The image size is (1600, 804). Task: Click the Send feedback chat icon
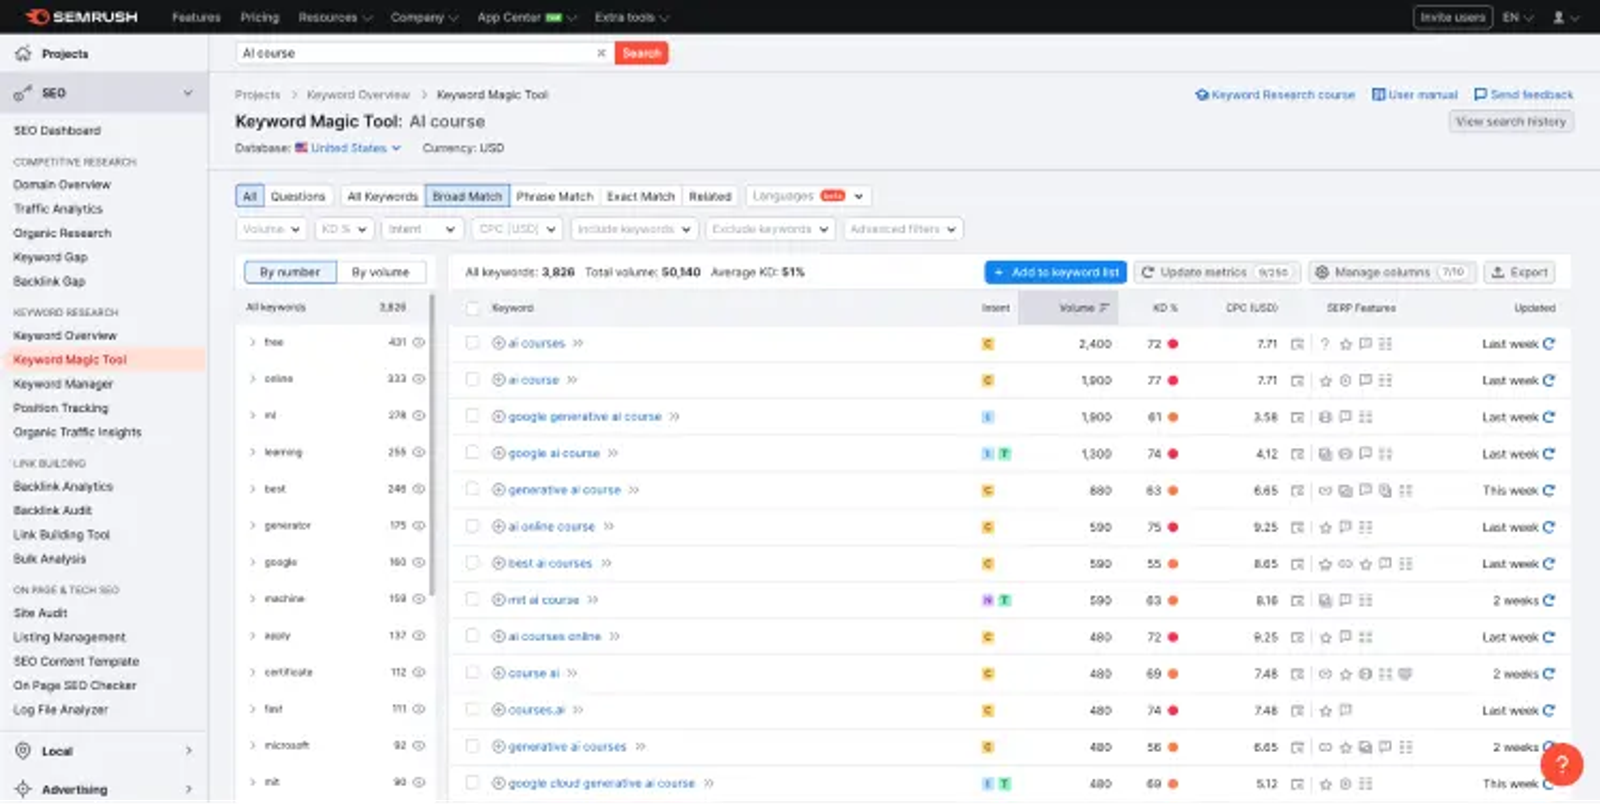(x=1480, y=94)
